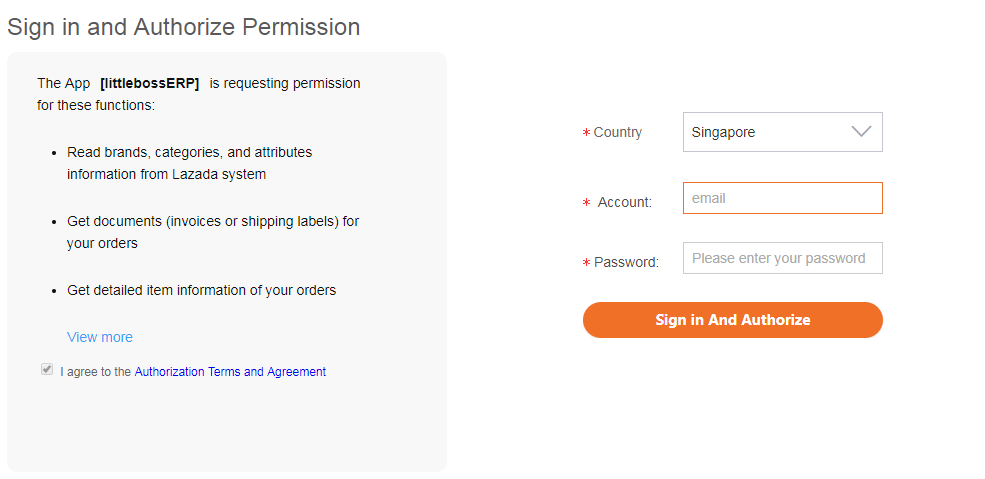The width and height of the screenshot is (985, 479).
Task: Click the red asterisk beside Password
Action: (586, 263)
